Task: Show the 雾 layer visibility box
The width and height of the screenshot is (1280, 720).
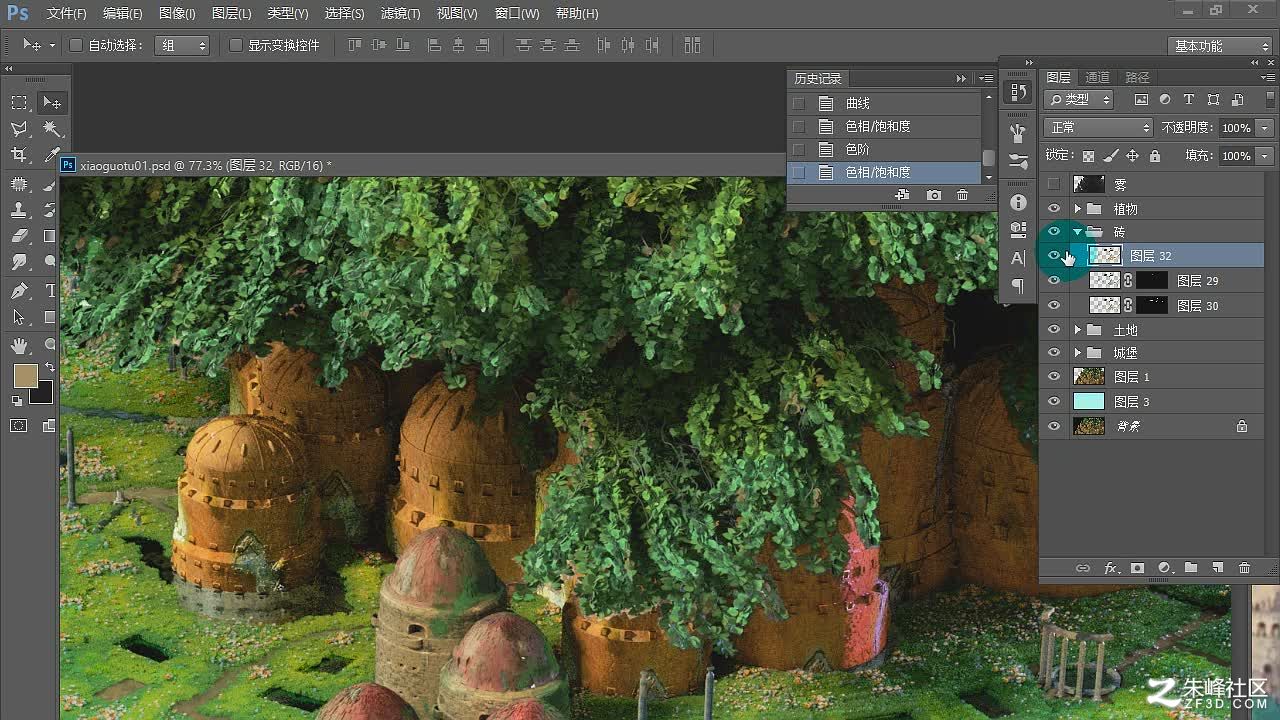Action: click(1053, 184)
